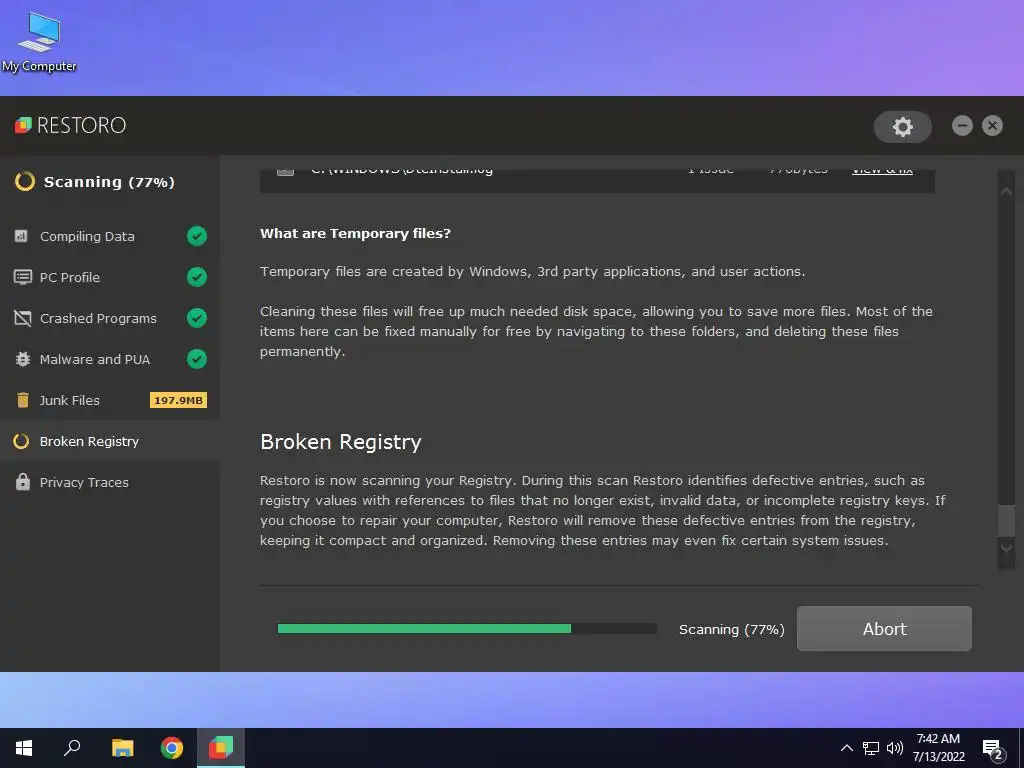Click the green scan progress bar
The image size is (1024, 768).
tap(424, 628)
